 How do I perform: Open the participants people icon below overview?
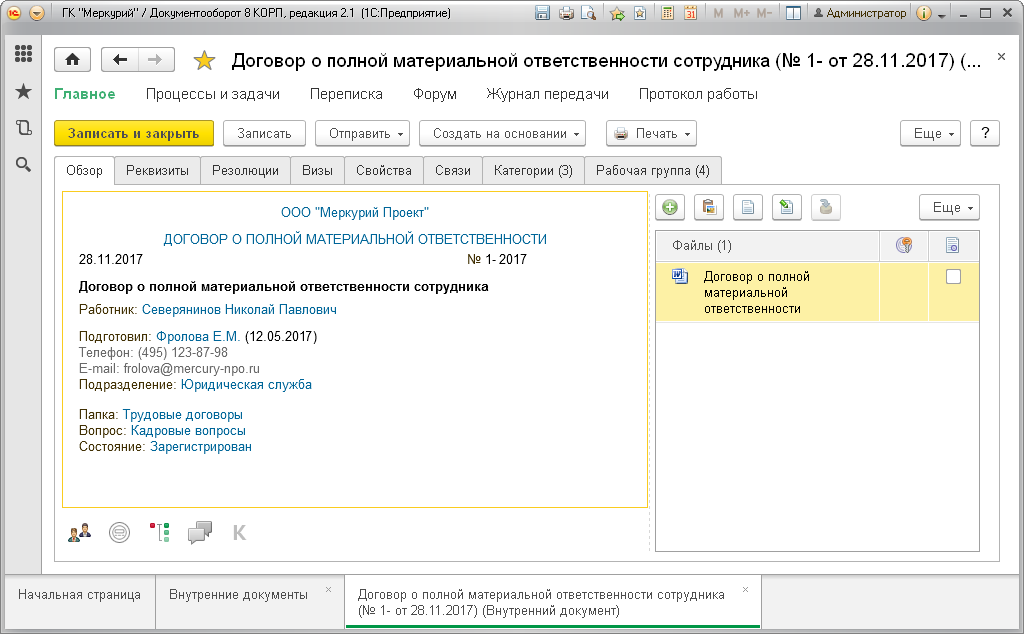click(79, 533)
